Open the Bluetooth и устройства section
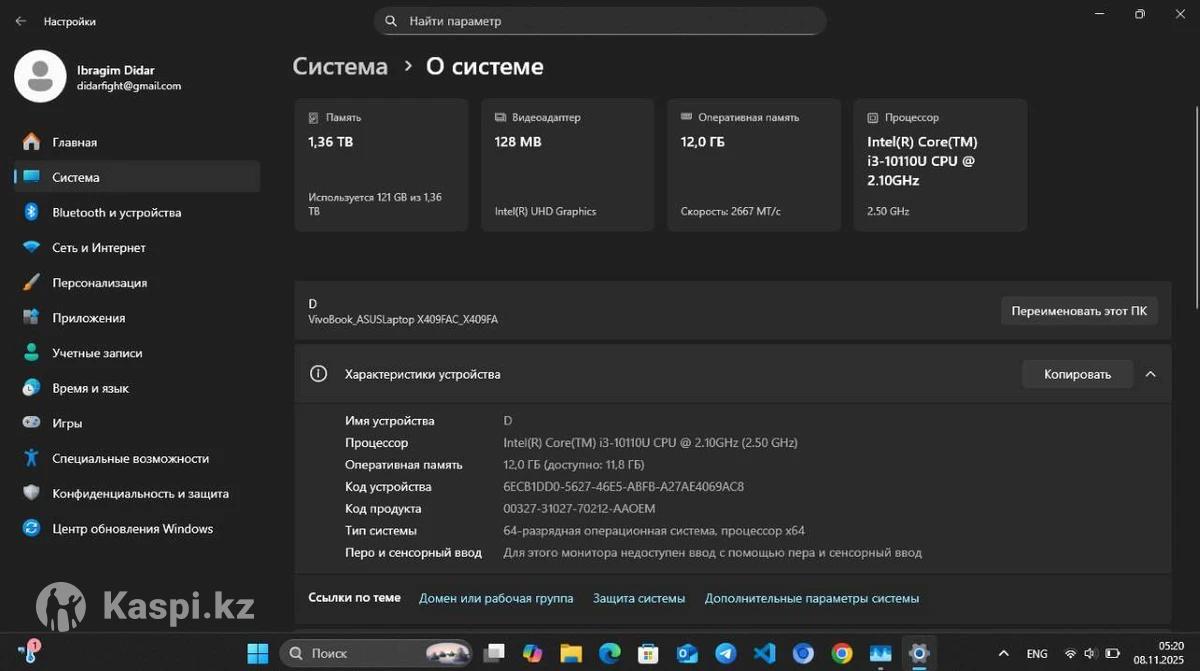The image size is (1200, 671). click(116, 213)
